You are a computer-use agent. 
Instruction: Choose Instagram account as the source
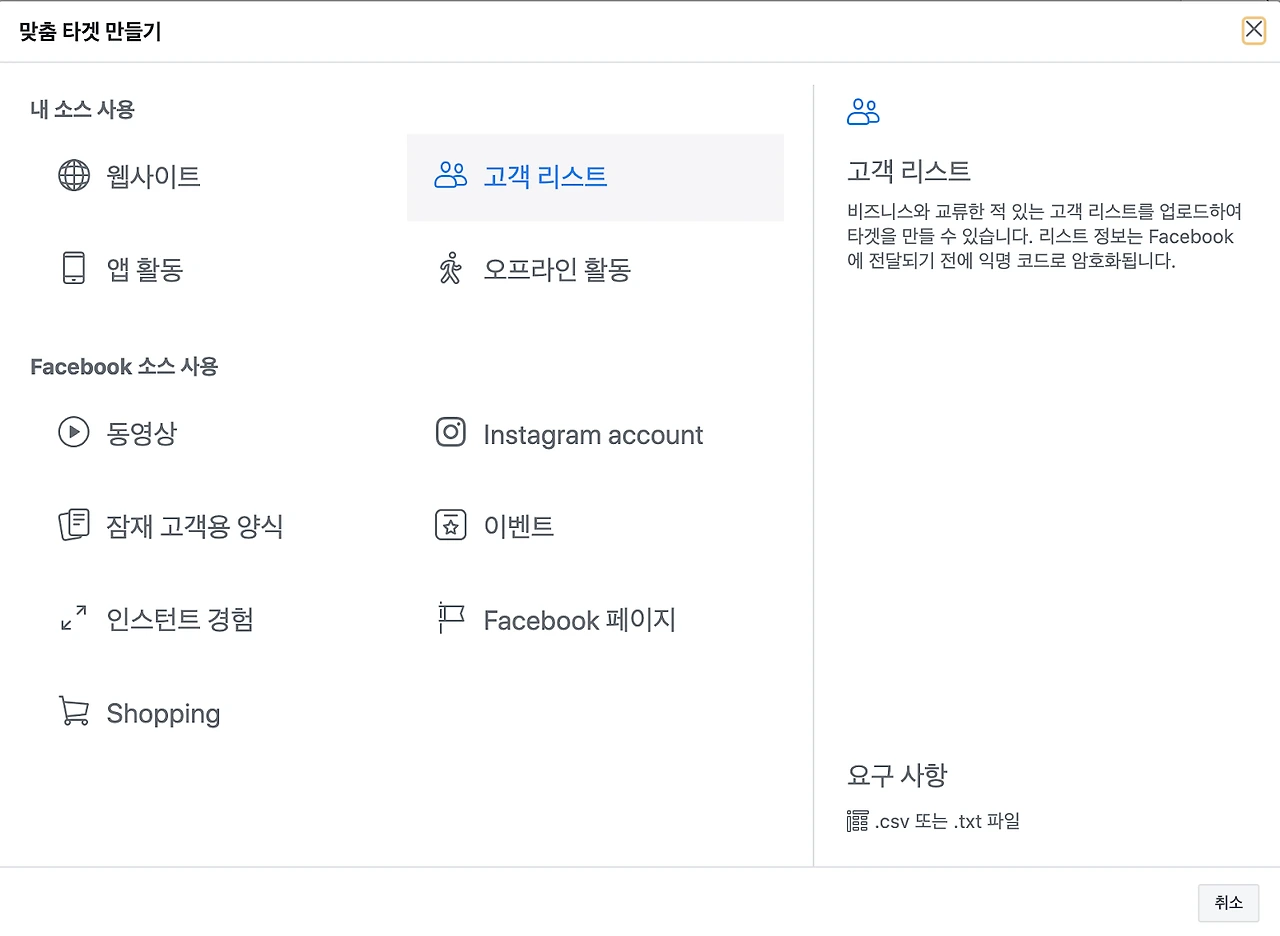tap(595, 433)
